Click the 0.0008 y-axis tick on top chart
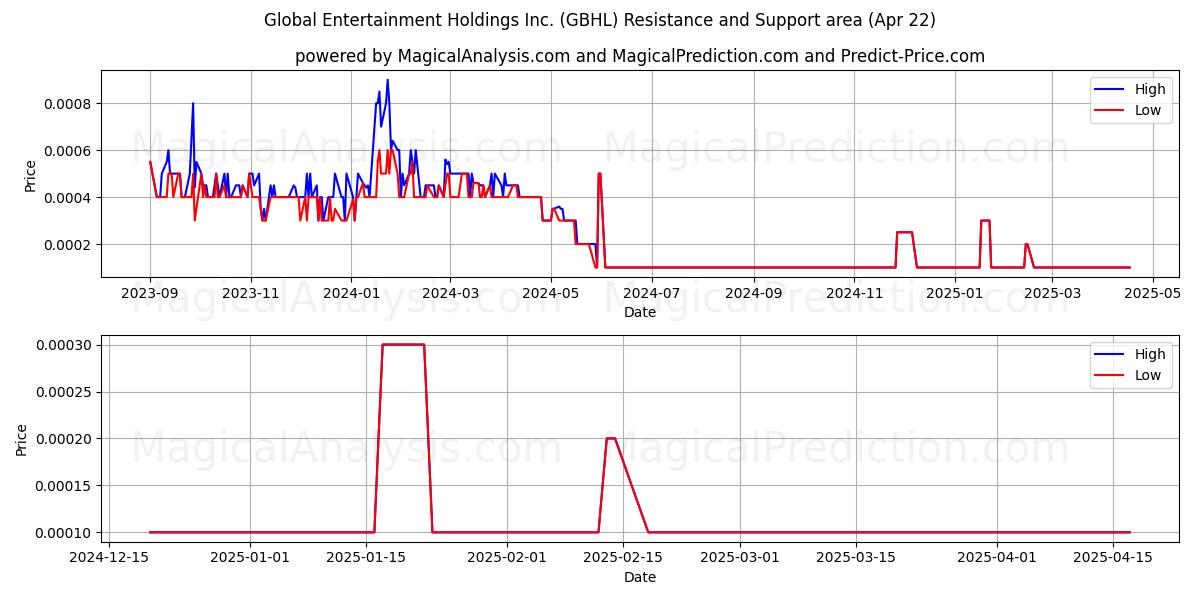Screen dimensions: 1200x600 [x=69, y=104]
